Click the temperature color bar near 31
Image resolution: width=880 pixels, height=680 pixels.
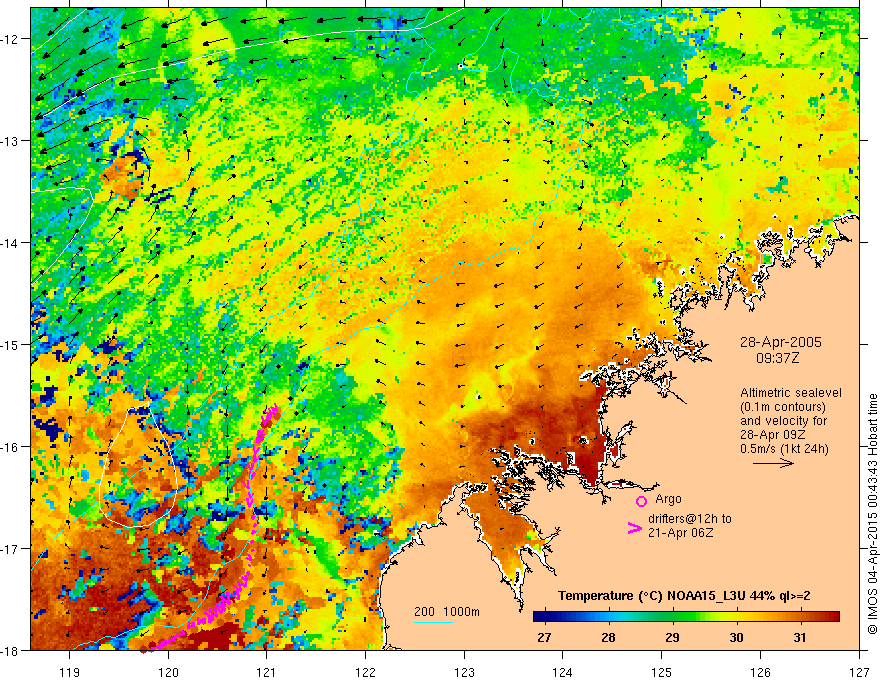click(800, 617)
